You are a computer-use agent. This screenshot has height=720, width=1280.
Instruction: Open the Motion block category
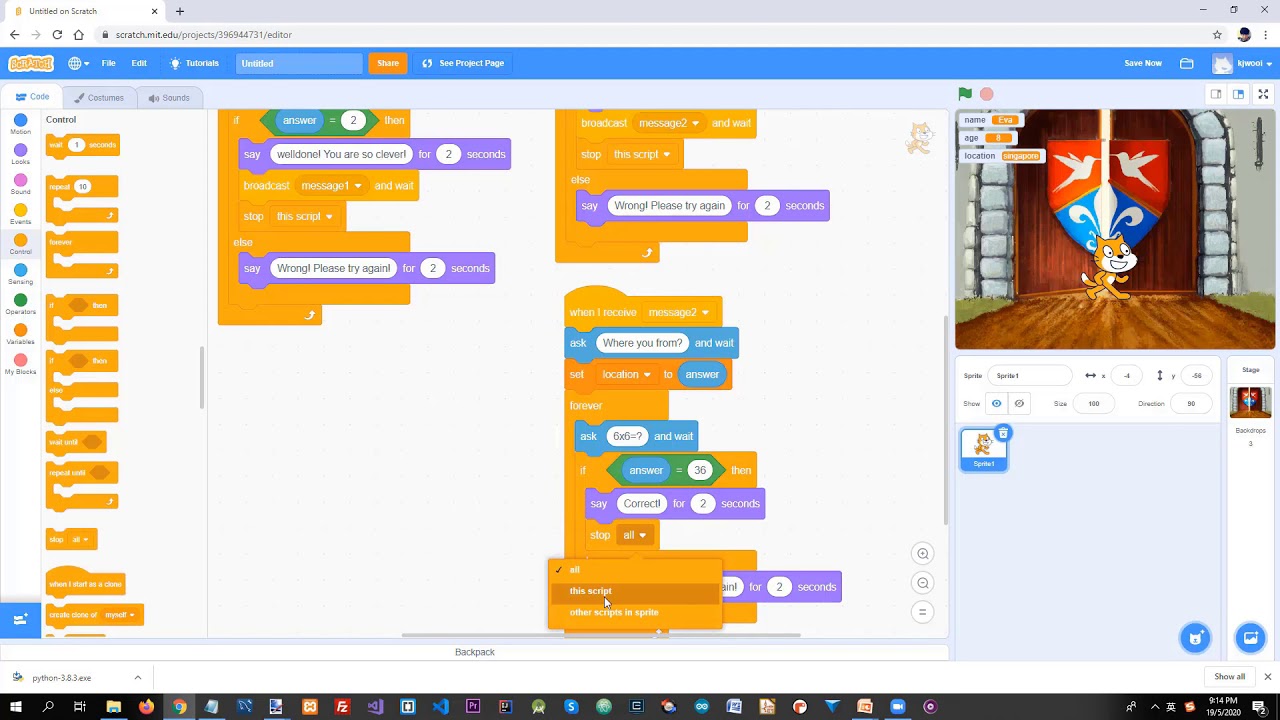pos(20,125)
